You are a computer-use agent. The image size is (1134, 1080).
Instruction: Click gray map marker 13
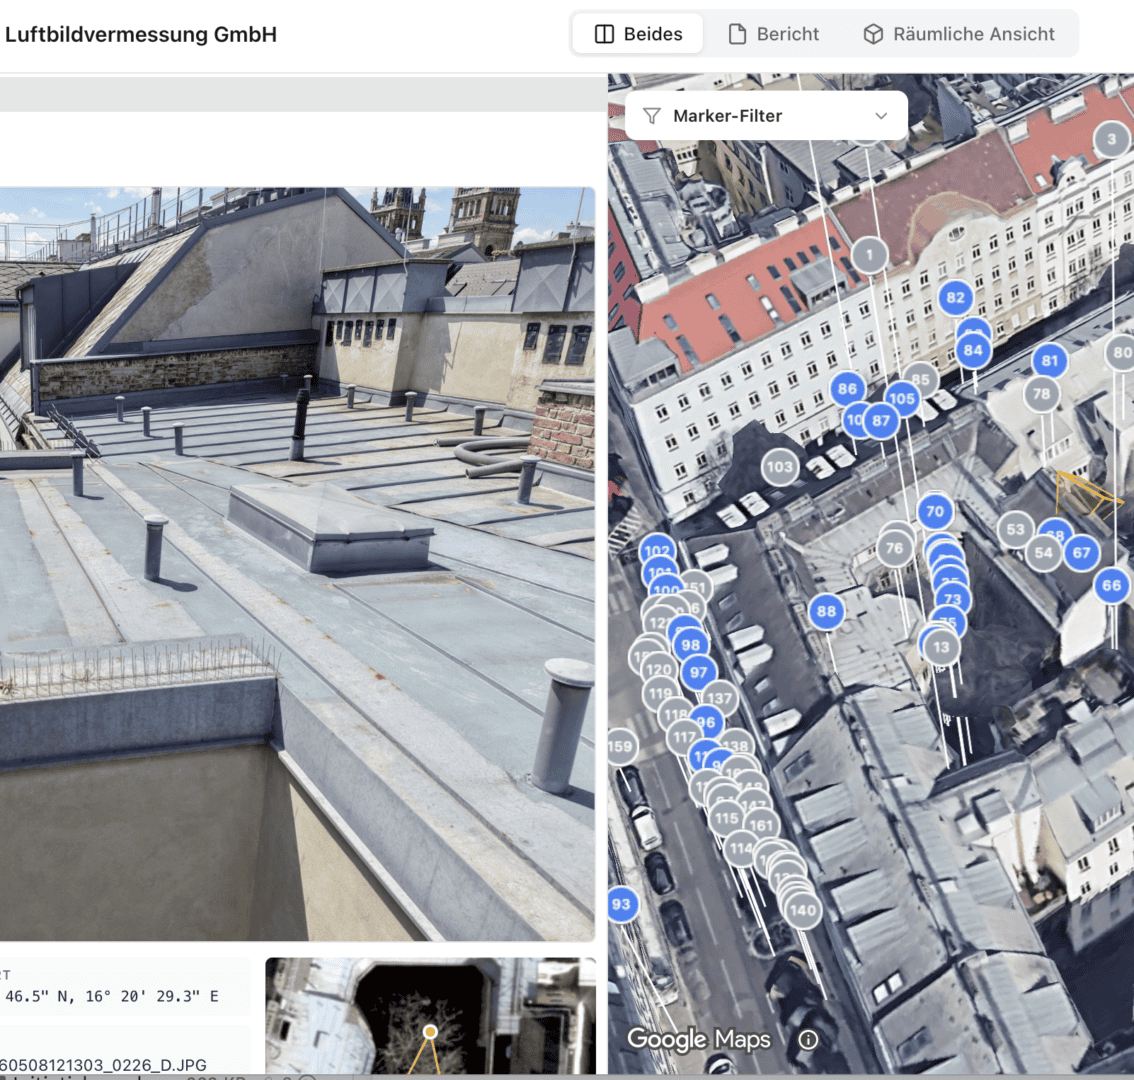click(941, 647)
